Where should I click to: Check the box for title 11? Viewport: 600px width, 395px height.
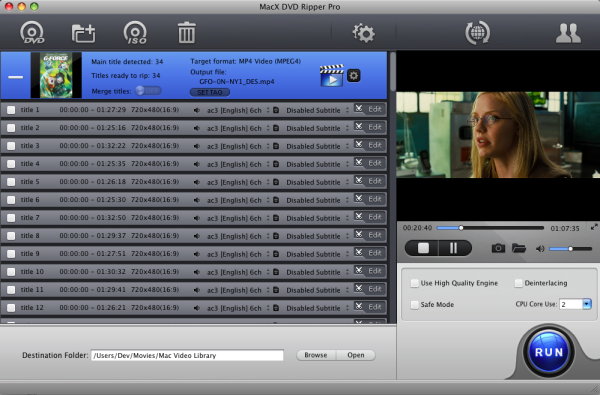pos(11,290)
